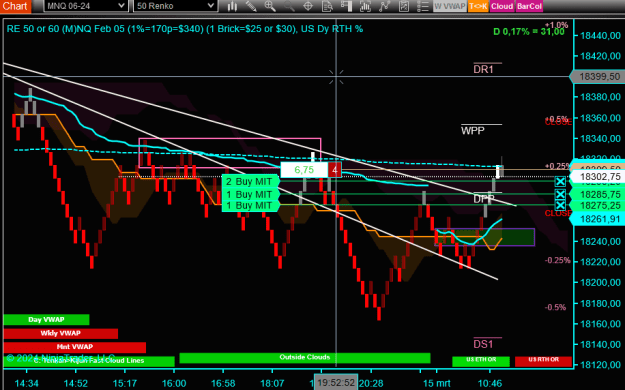Open the chart properties list icon
The height and width of the screenshot is (390, 625).
tap(422, 6)
